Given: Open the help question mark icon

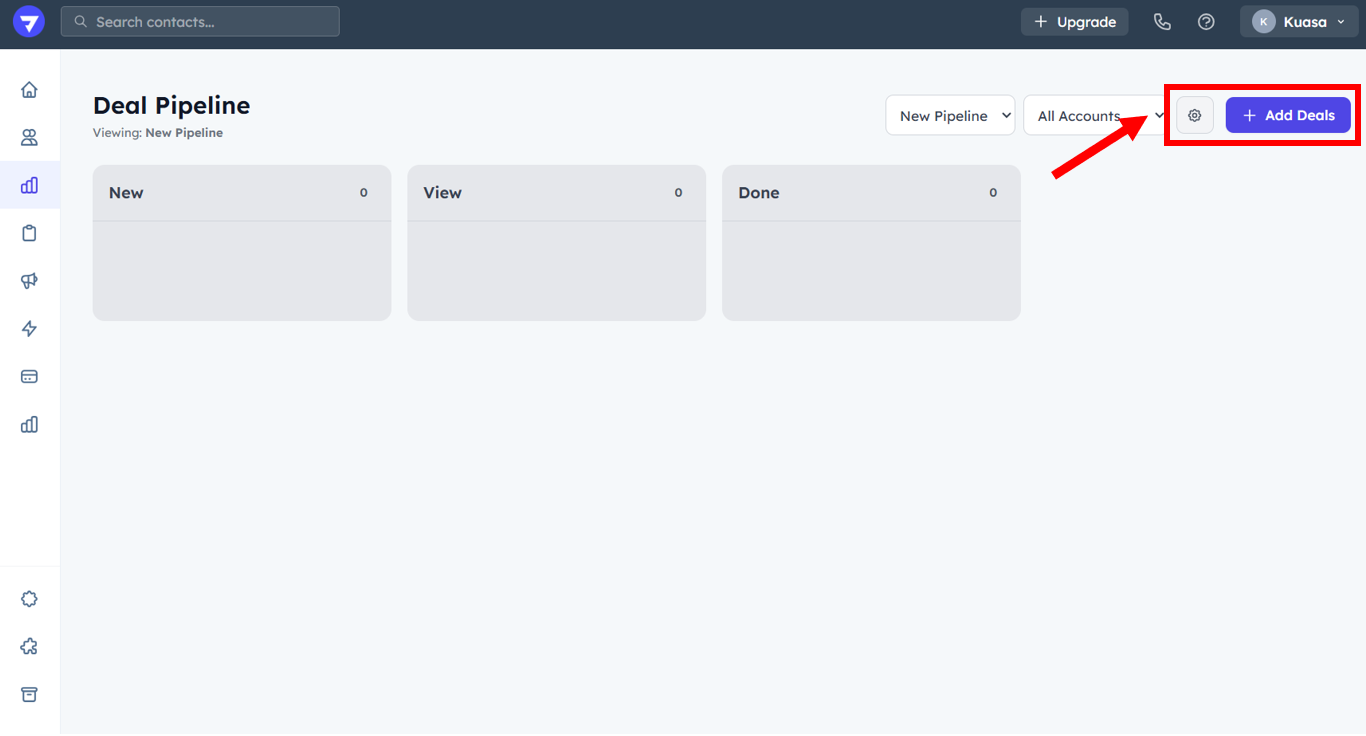Looking at the screenshot, I should tap(1206, 22).
